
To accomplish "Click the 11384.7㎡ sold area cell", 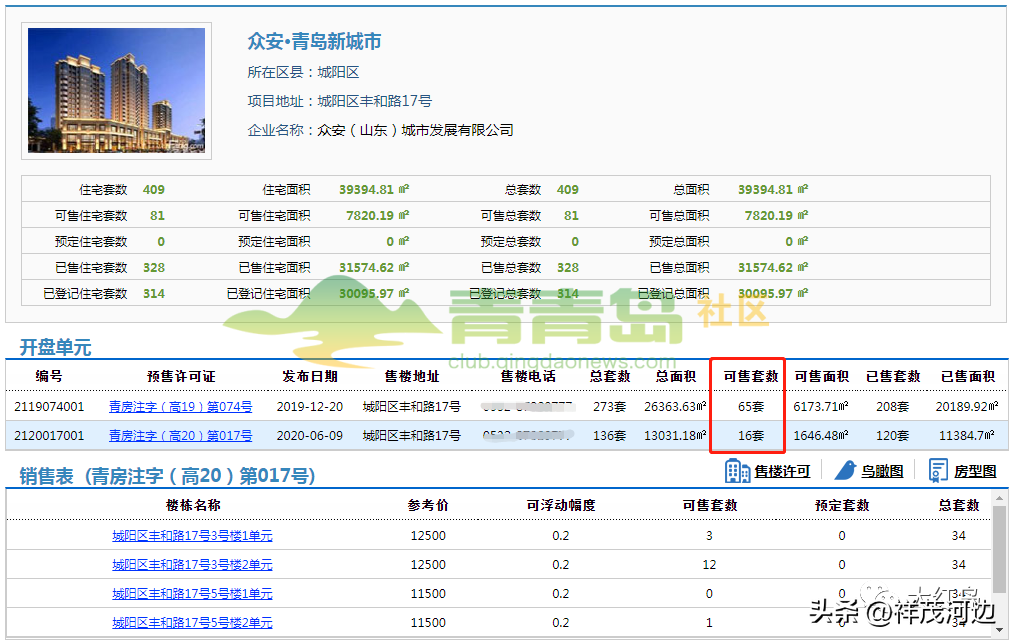I will click(x=967, y=436).
